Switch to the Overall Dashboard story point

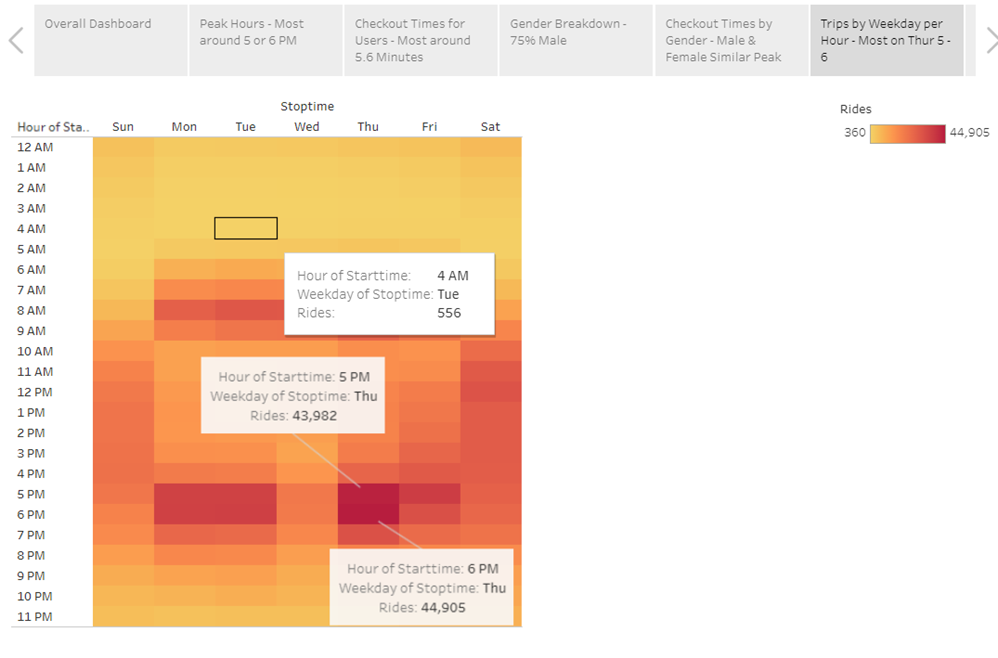point(110,40)
